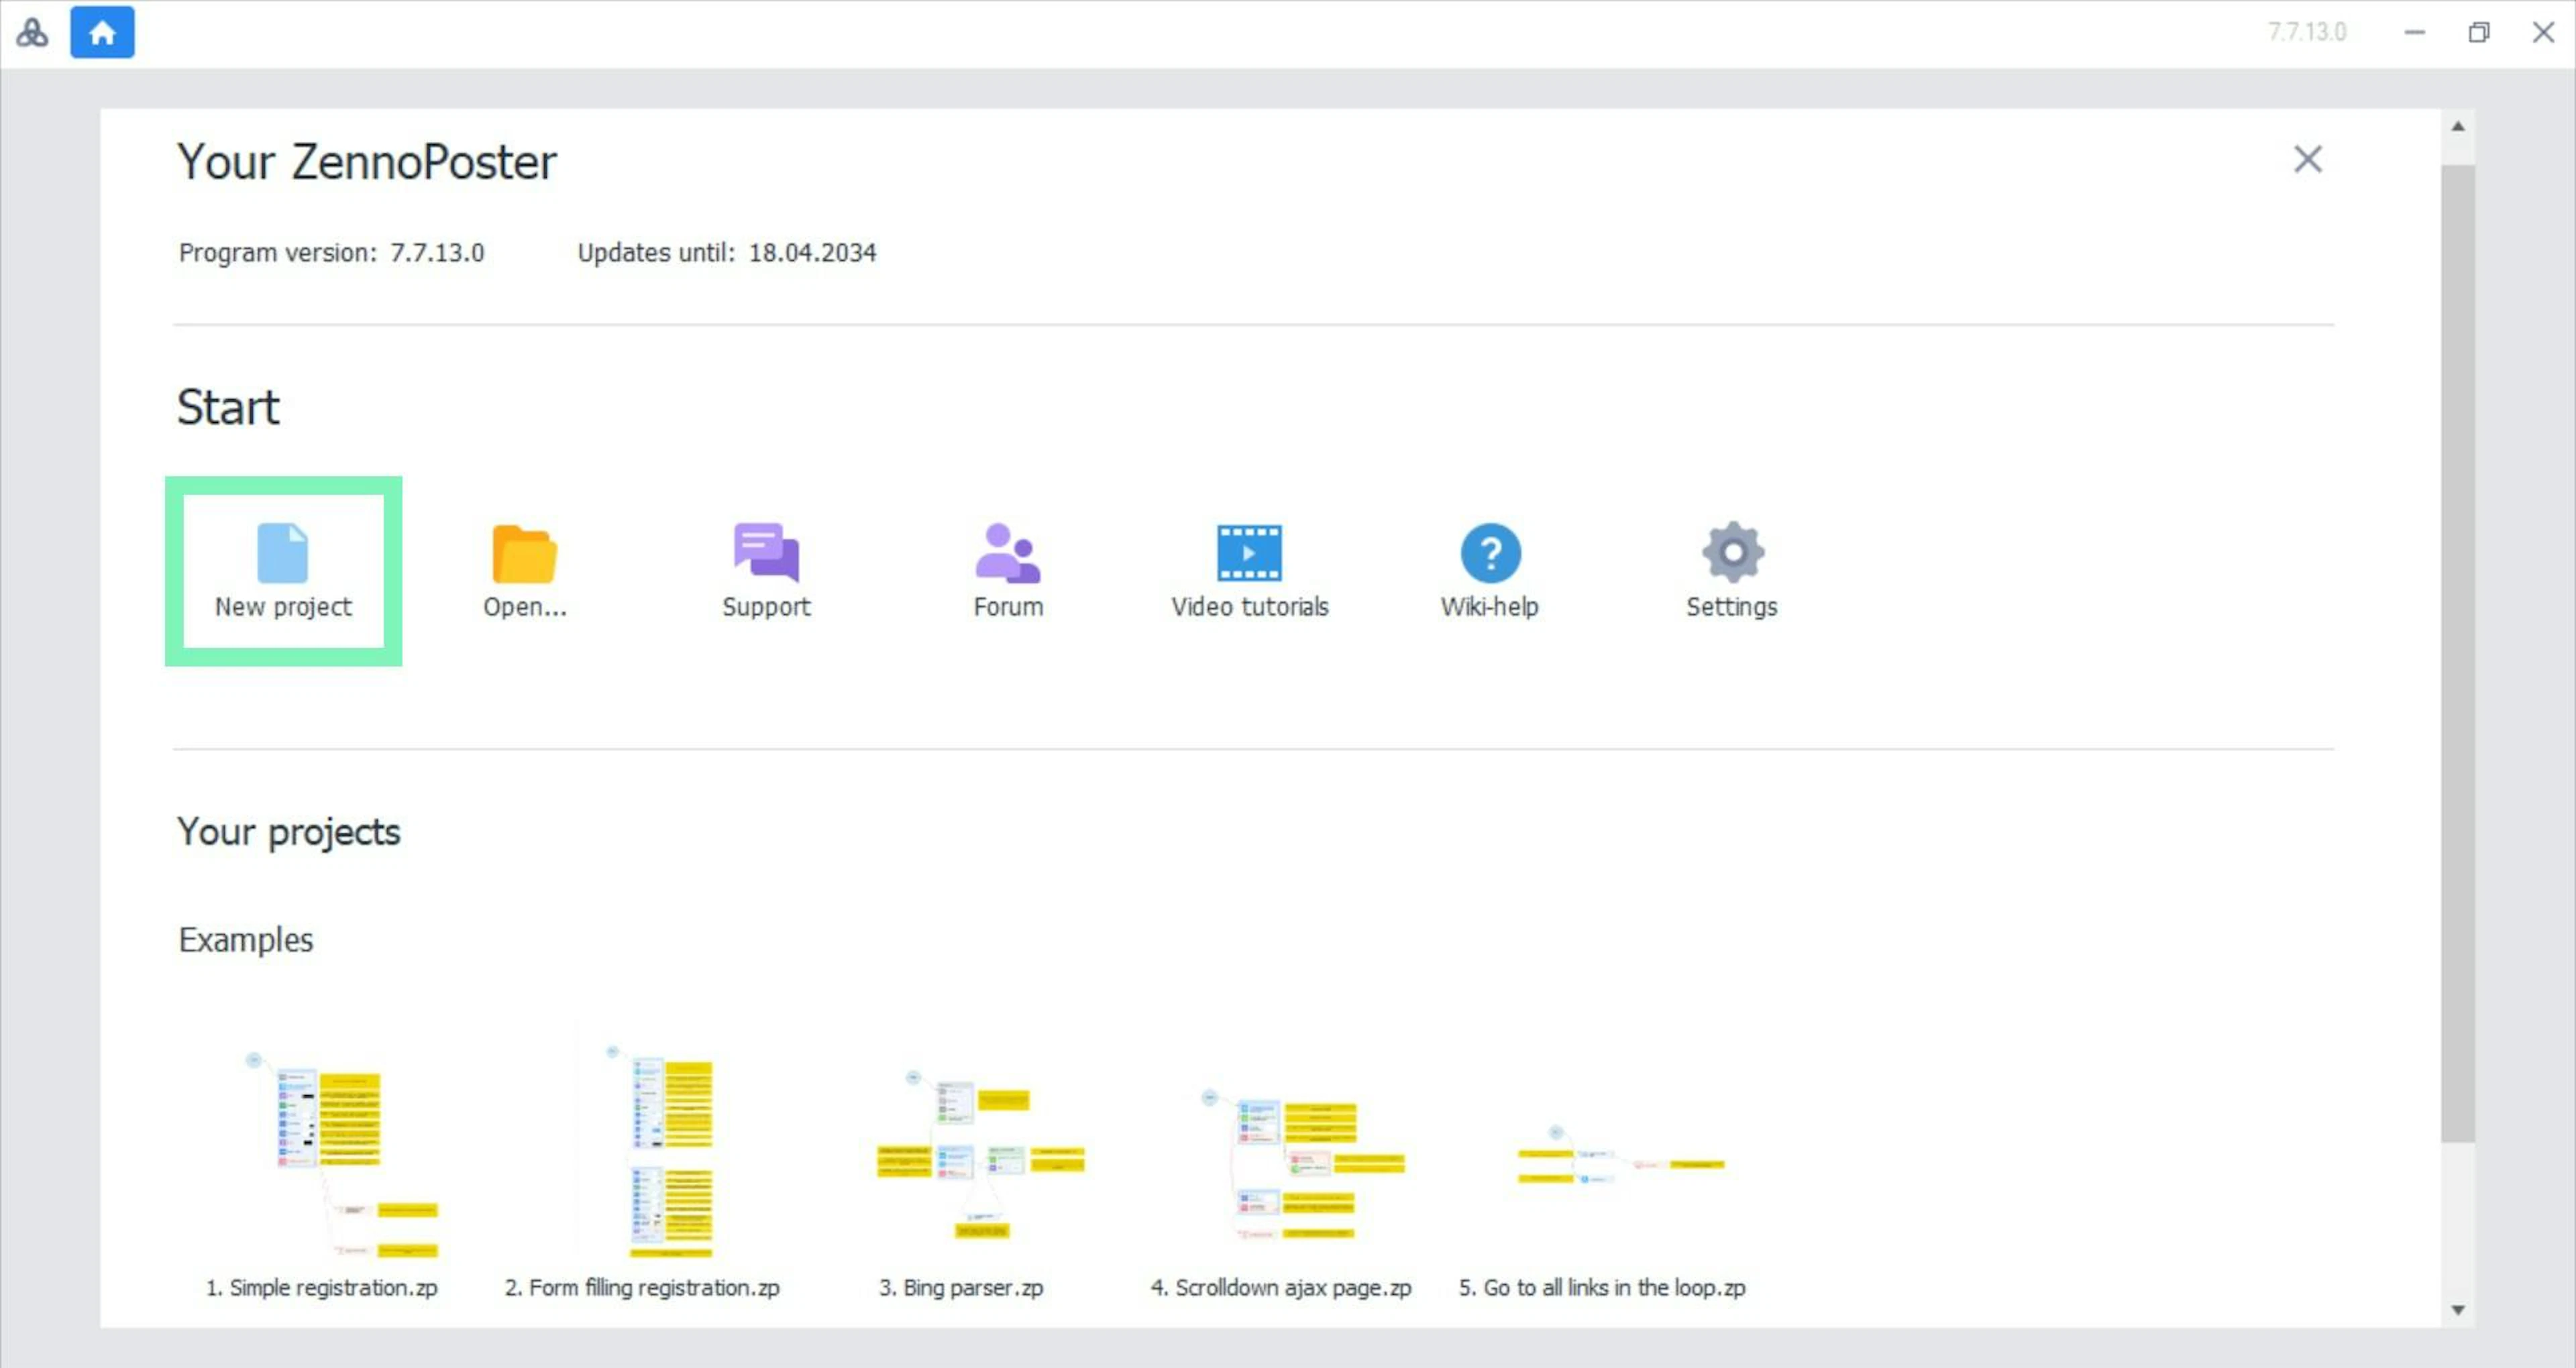Open the Support chat icon
Viewport: 2576px width, 1368px height.
(766, 552)
